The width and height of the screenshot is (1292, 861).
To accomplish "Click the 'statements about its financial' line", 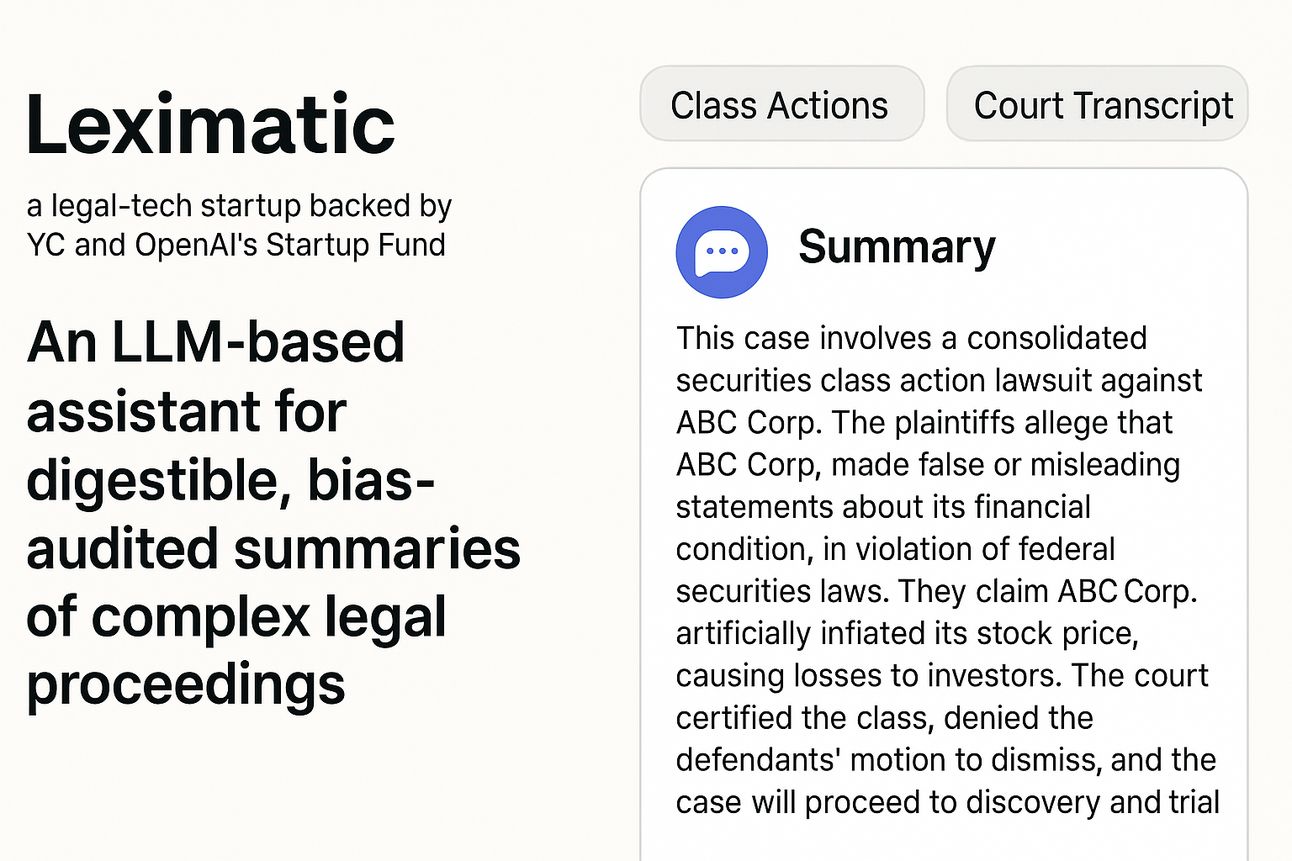I will click(883, 507).
